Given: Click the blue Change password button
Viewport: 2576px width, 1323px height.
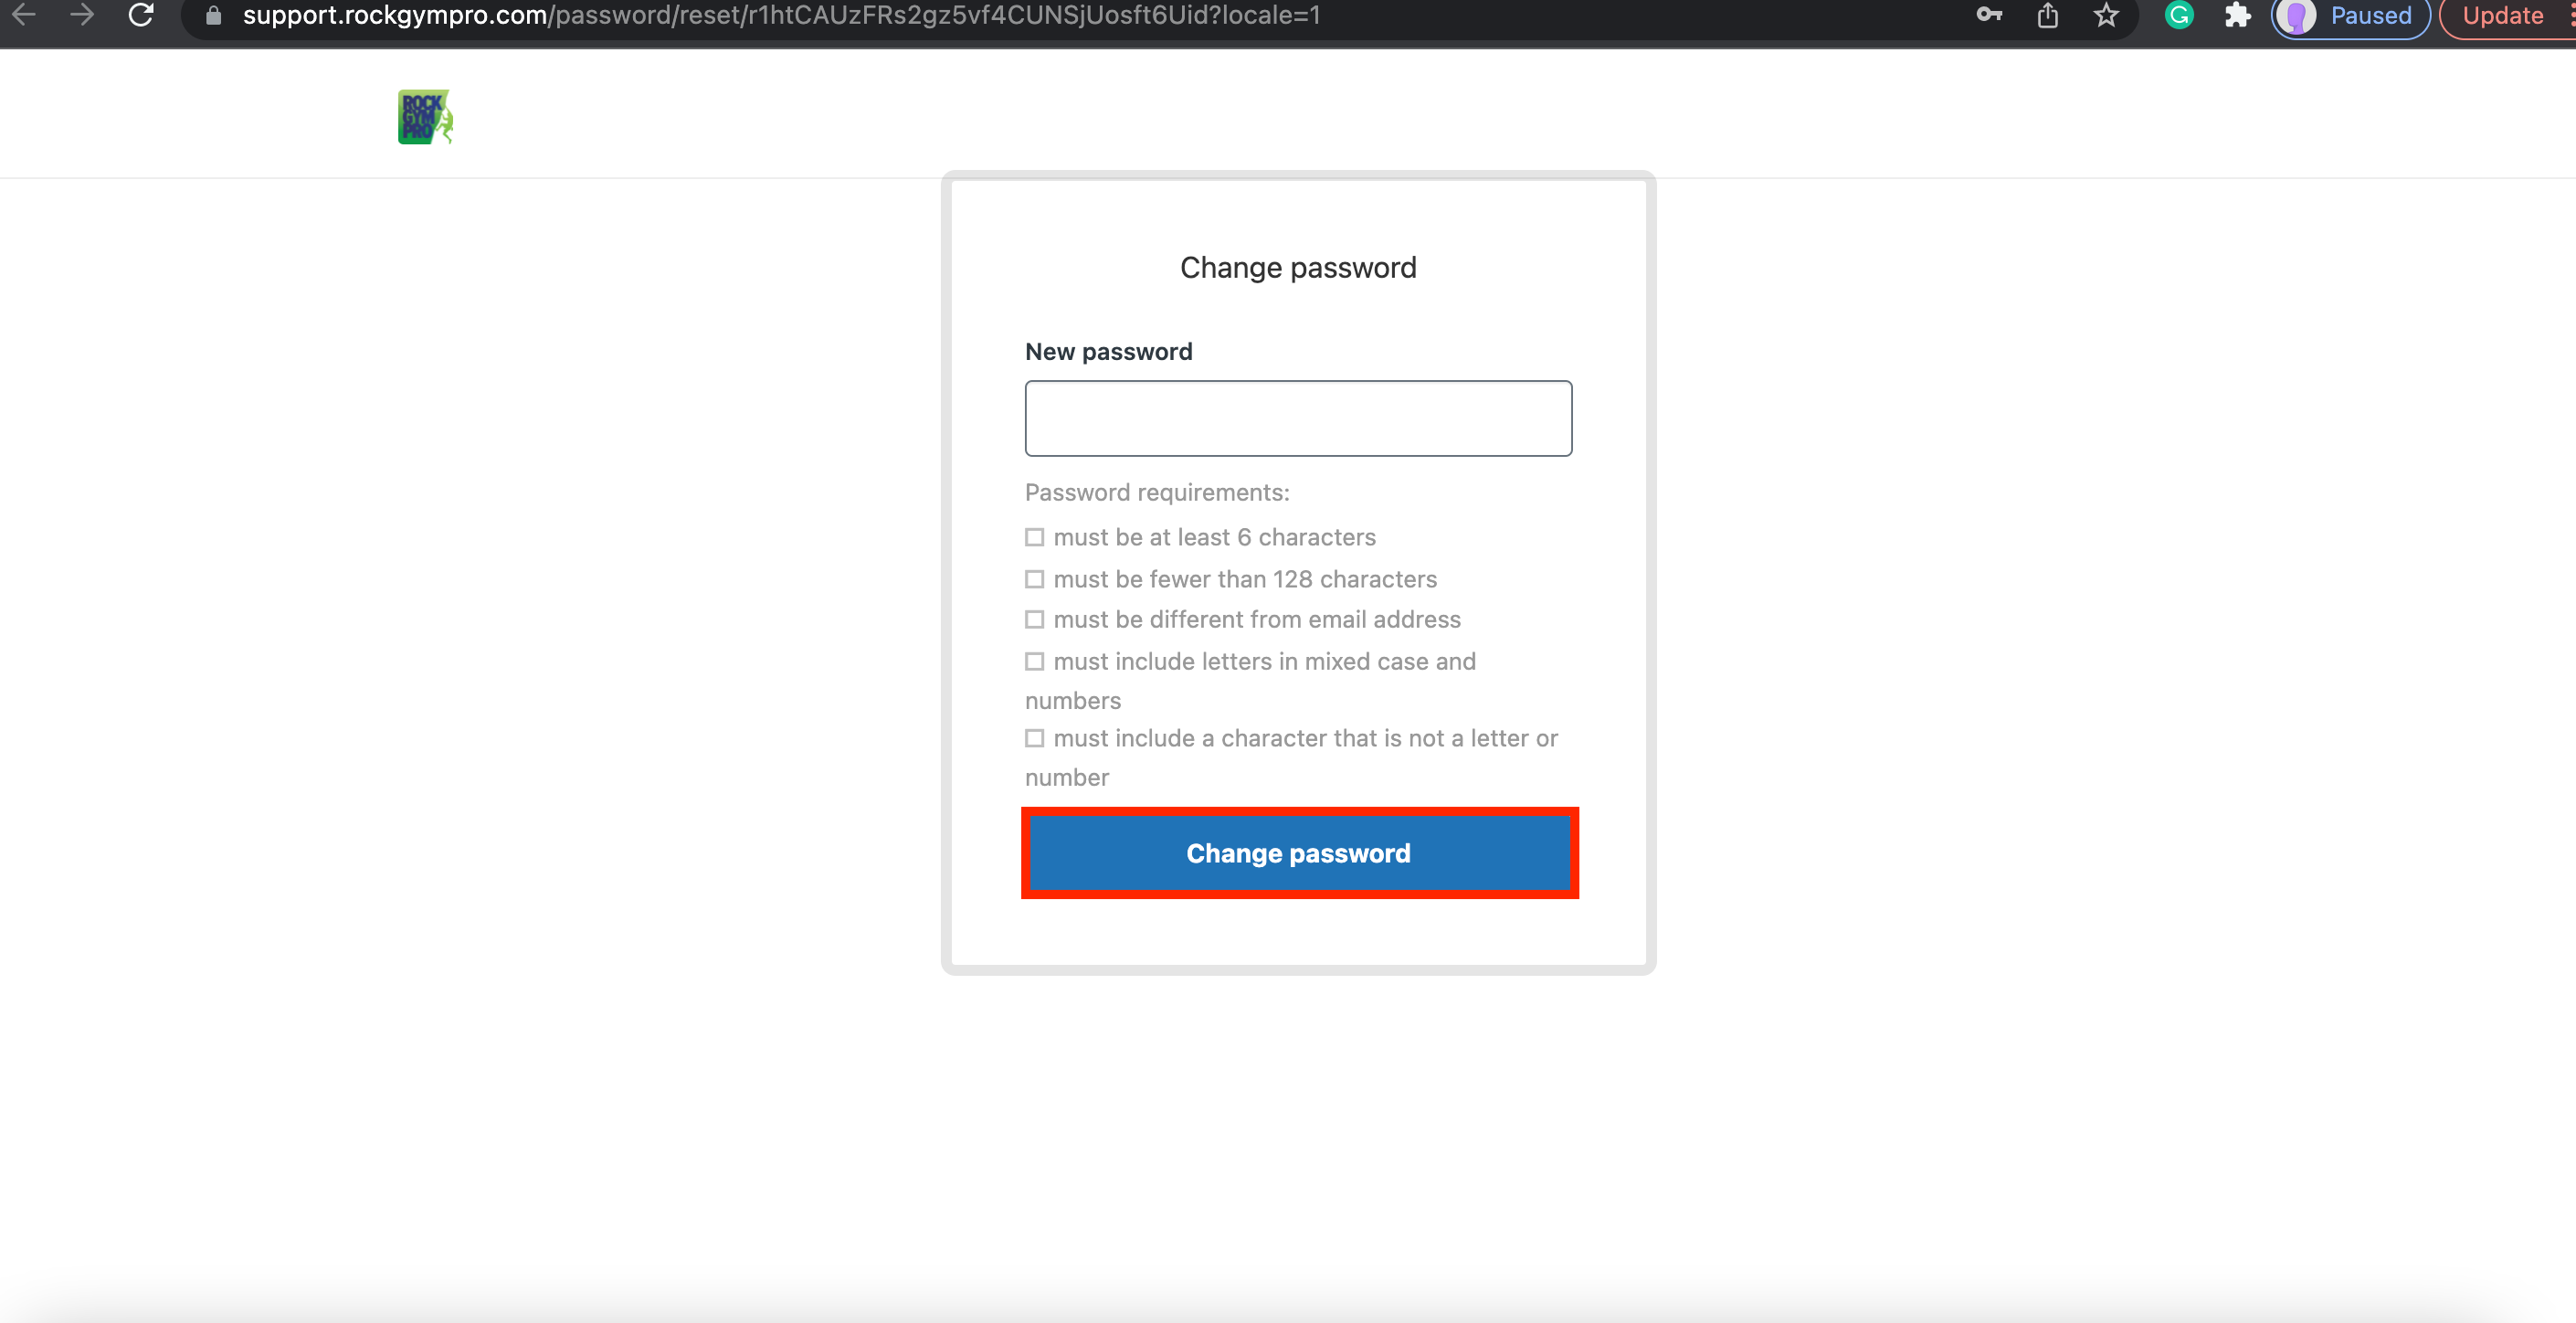Looking at the screenshot, I should [x=1299, y=853].
